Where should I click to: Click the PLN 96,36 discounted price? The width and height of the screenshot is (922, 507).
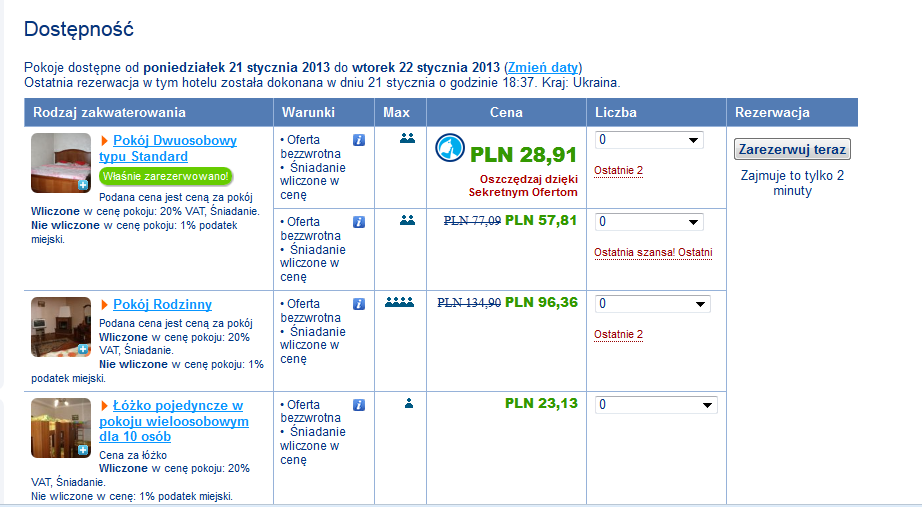(542, 302)
